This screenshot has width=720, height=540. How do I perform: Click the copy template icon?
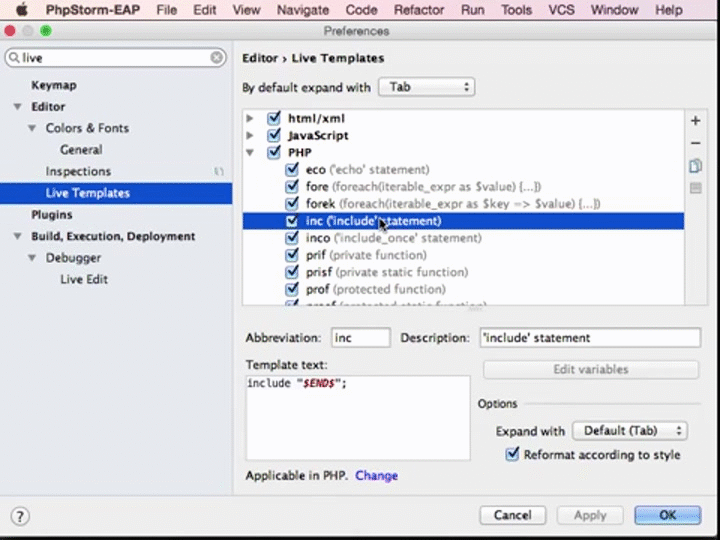[x=695, y=166]
